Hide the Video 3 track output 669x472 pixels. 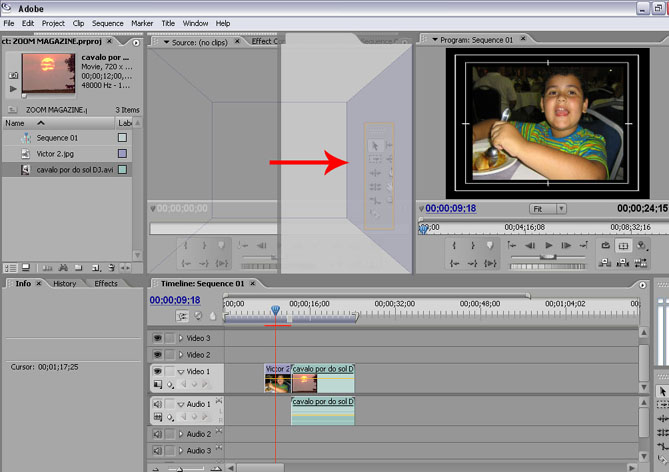157,338
